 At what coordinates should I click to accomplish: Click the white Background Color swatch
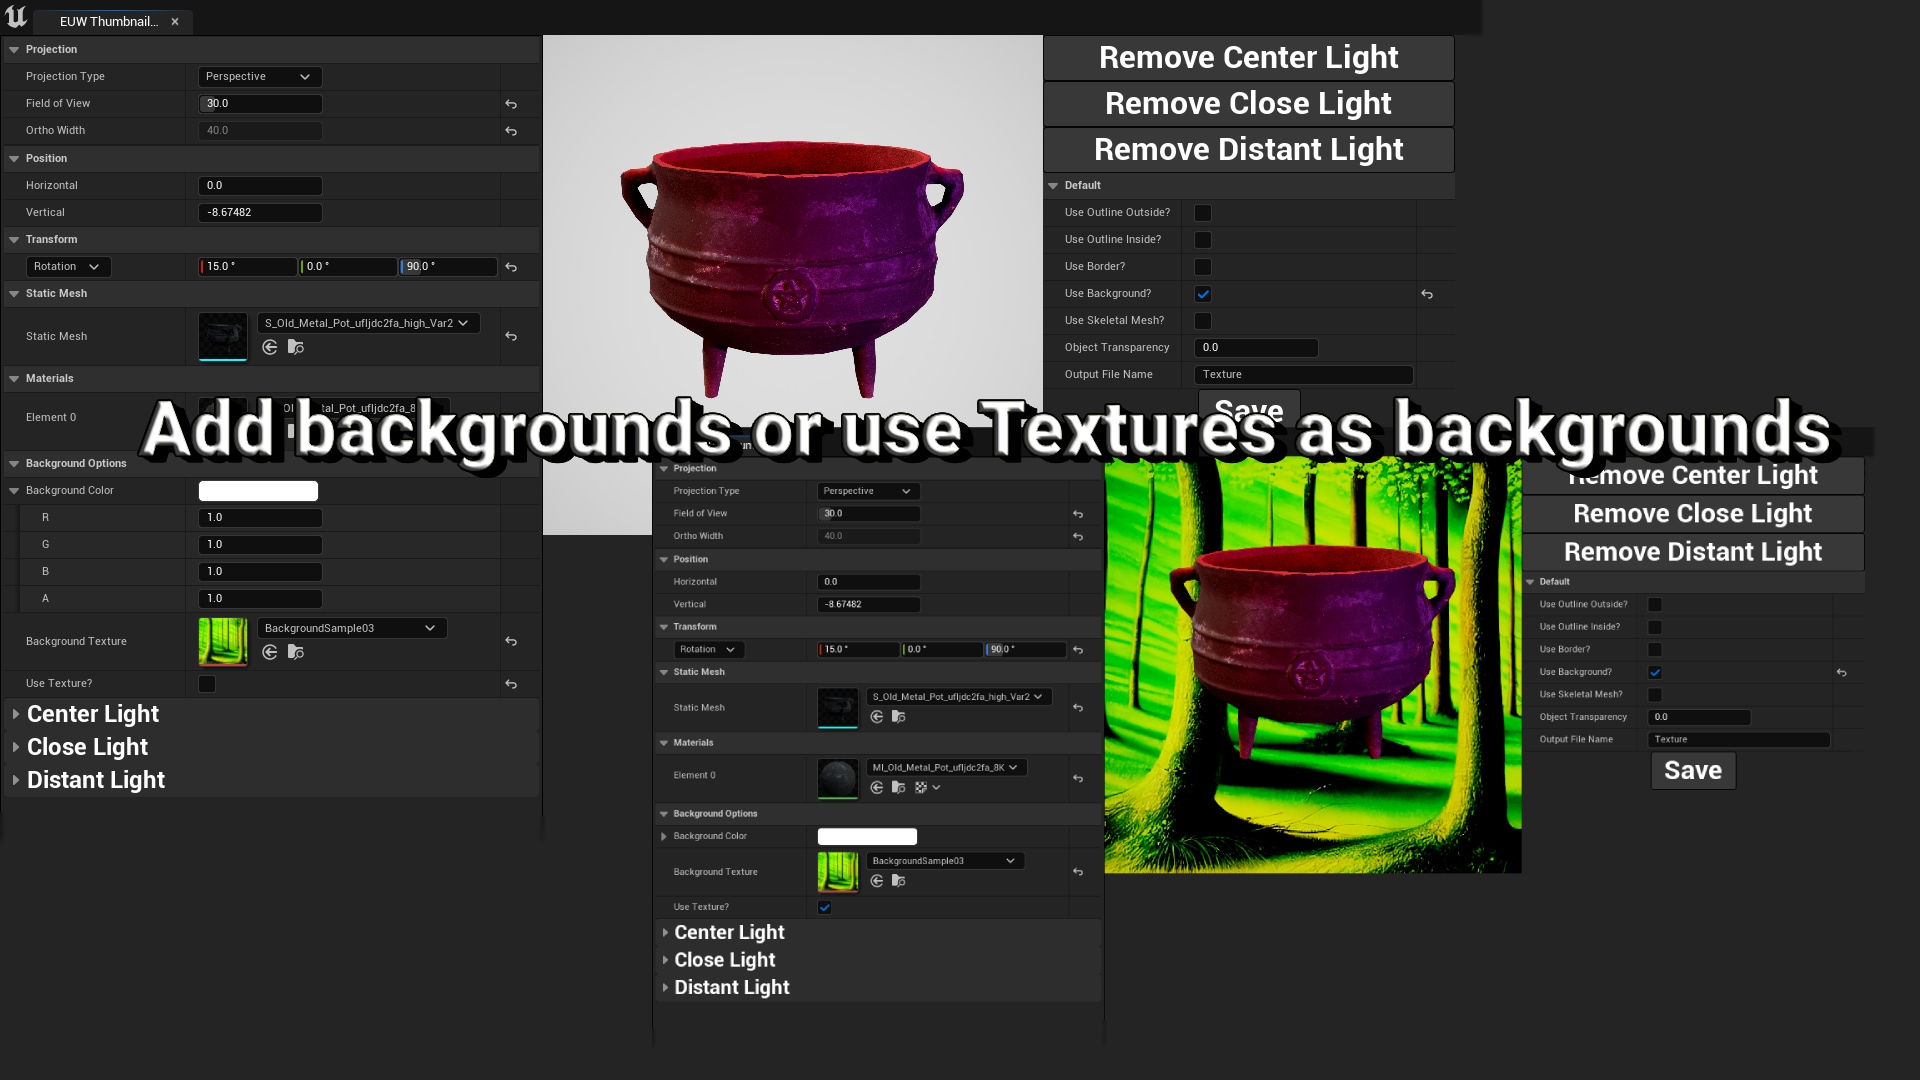[258, 491]
